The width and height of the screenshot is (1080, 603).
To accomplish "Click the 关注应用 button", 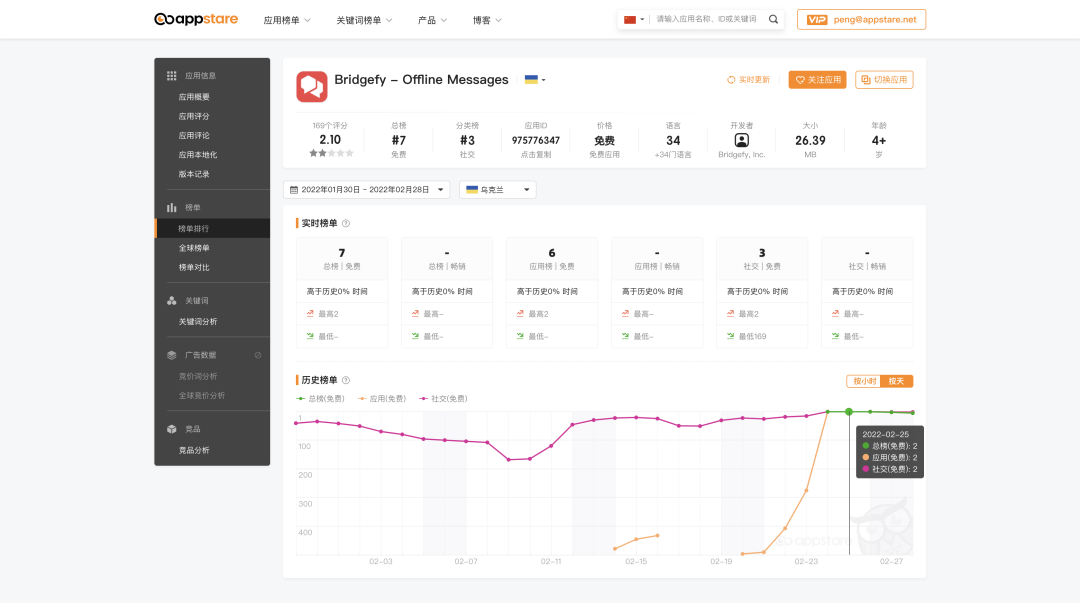I will click(817, 80).
